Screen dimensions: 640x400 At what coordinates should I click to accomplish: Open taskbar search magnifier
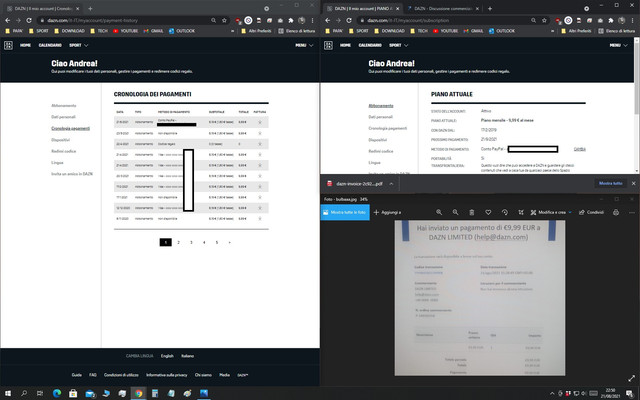pos(24,393)
